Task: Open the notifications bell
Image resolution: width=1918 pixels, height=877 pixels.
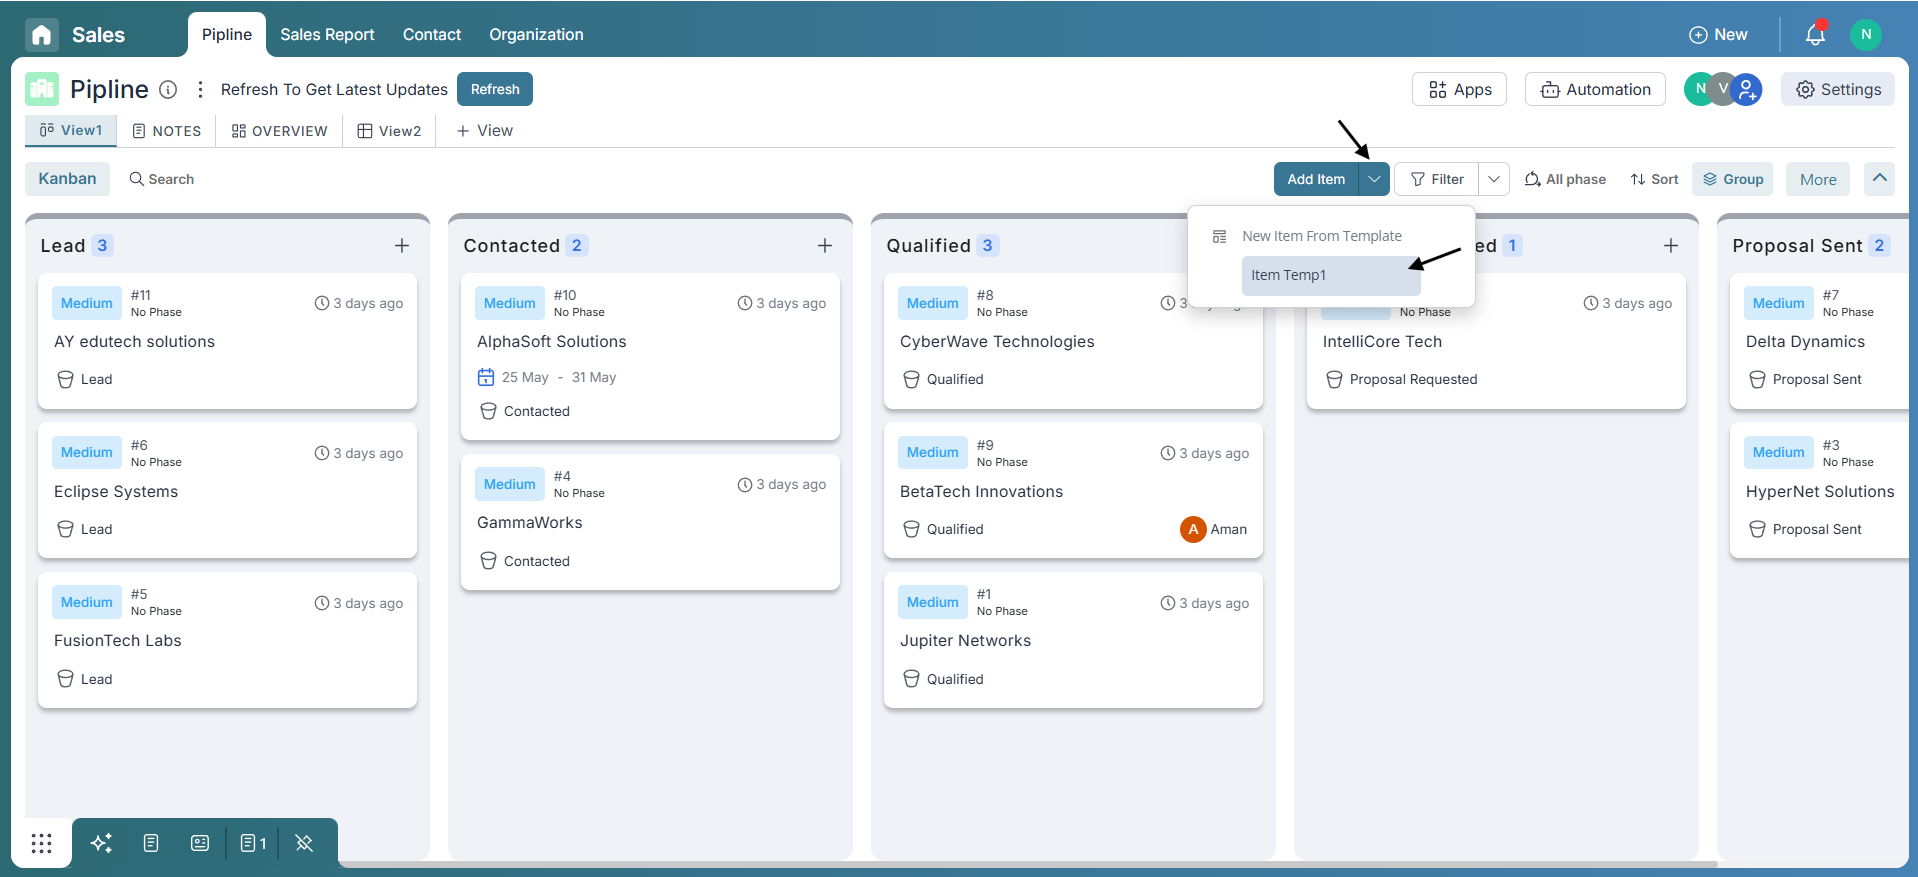Action: [1815, 34]
